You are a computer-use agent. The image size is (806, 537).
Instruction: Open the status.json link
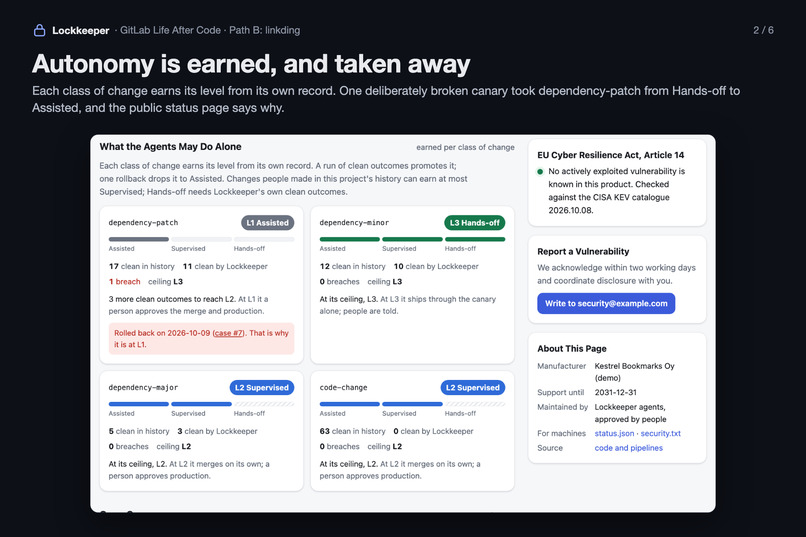614,433
